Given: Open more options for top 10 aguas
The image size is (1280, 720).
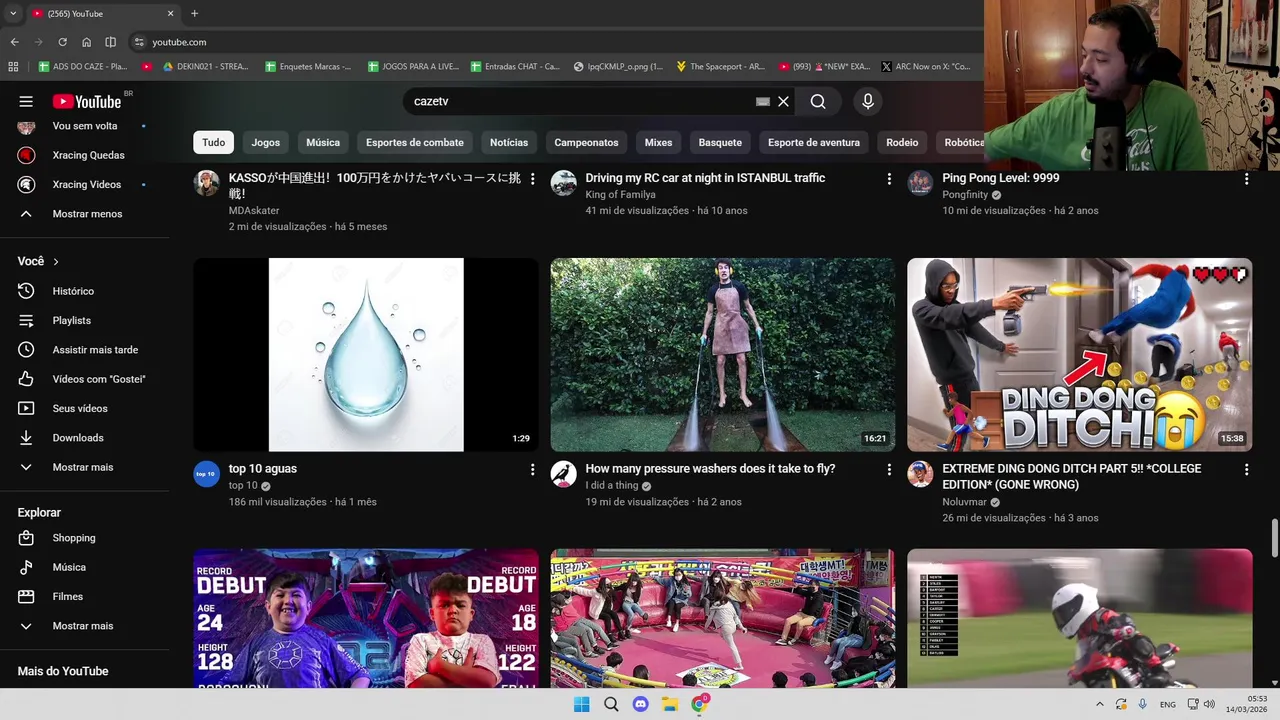Looking at the screenshot, I should pyautogui.click(x=532, y=469).
